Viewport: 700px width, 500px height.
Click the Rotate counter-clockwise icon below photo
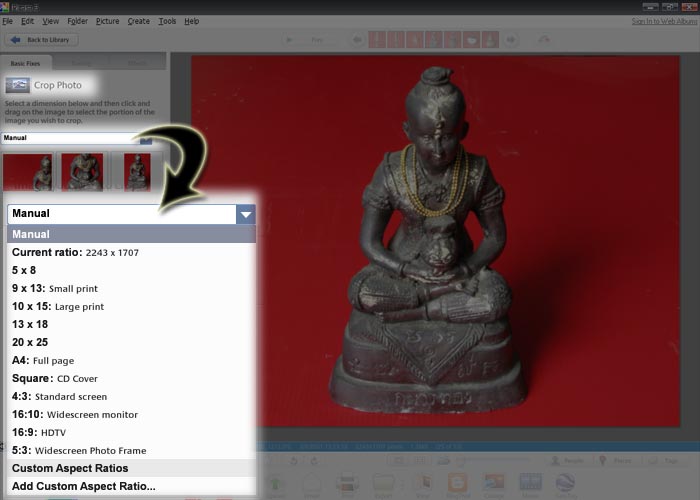pyautogui.click(x=294, y=460)
